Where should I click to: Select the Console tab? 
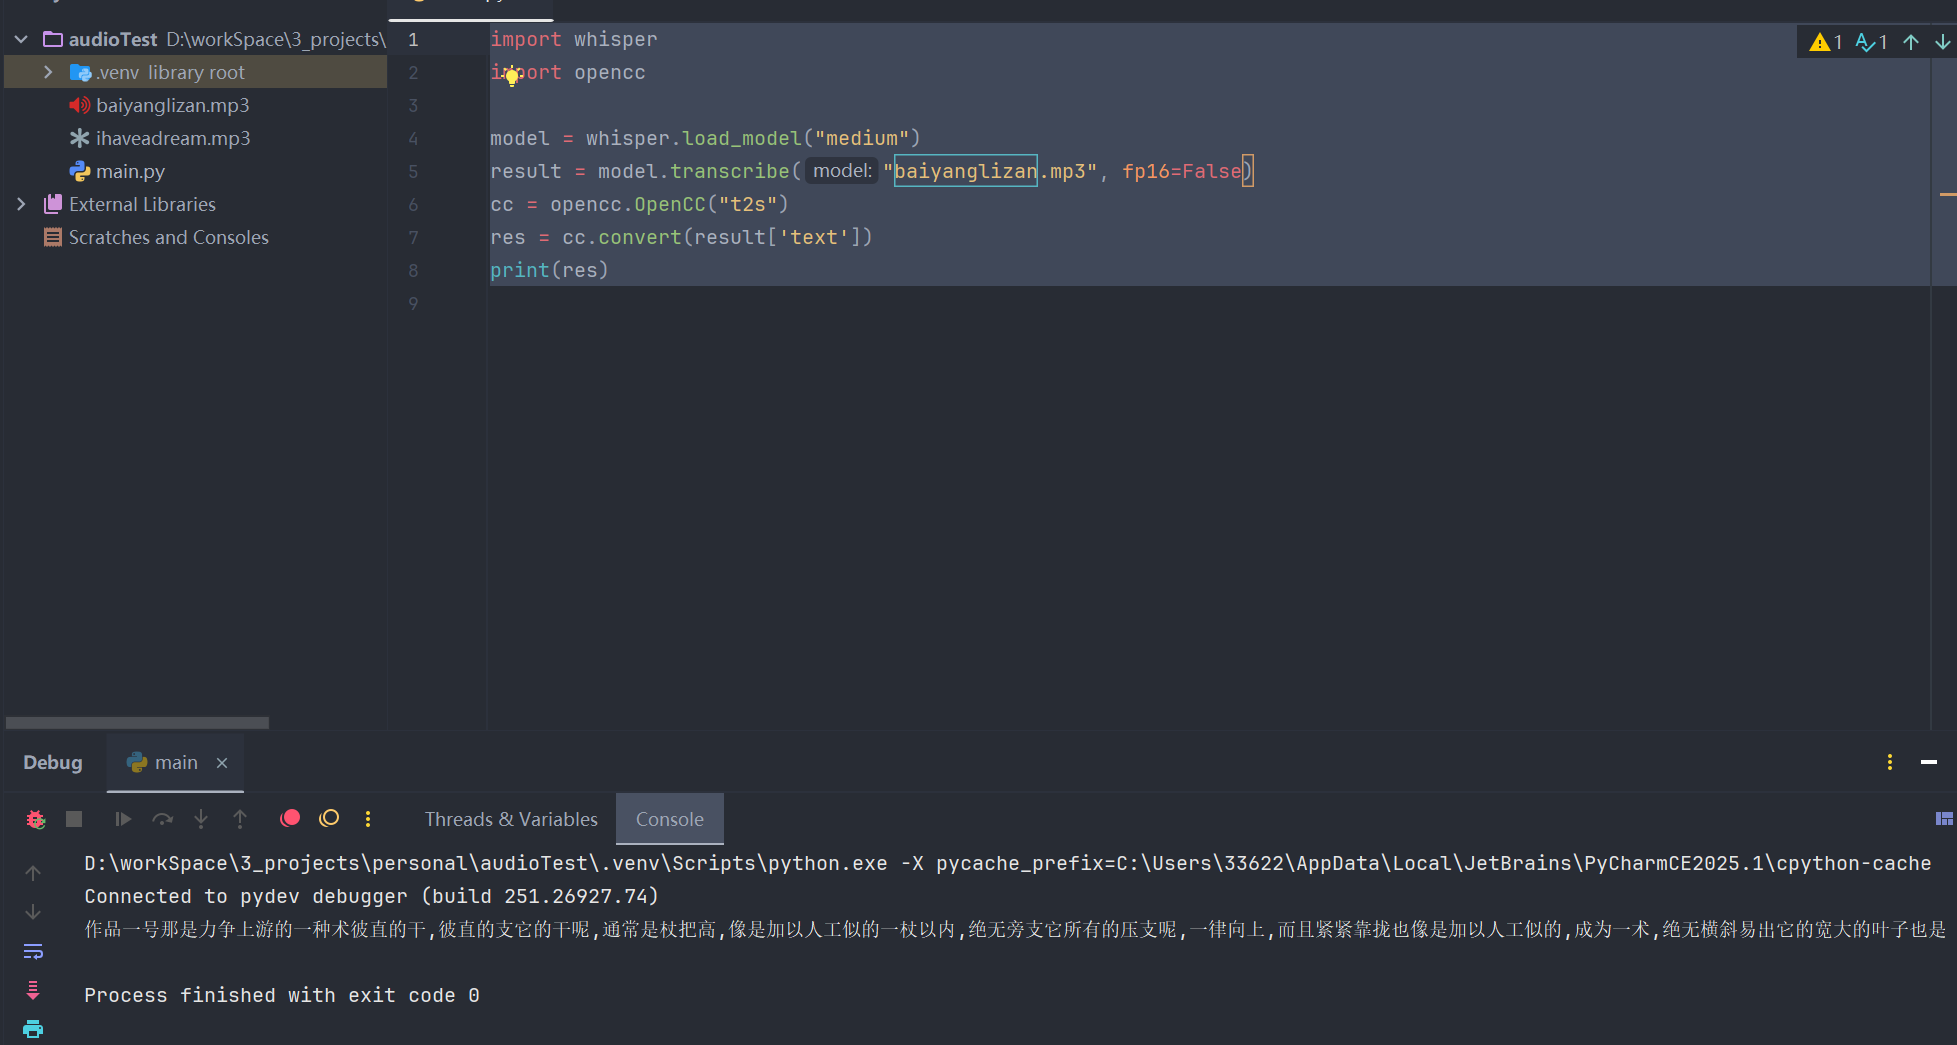point(669,819)
